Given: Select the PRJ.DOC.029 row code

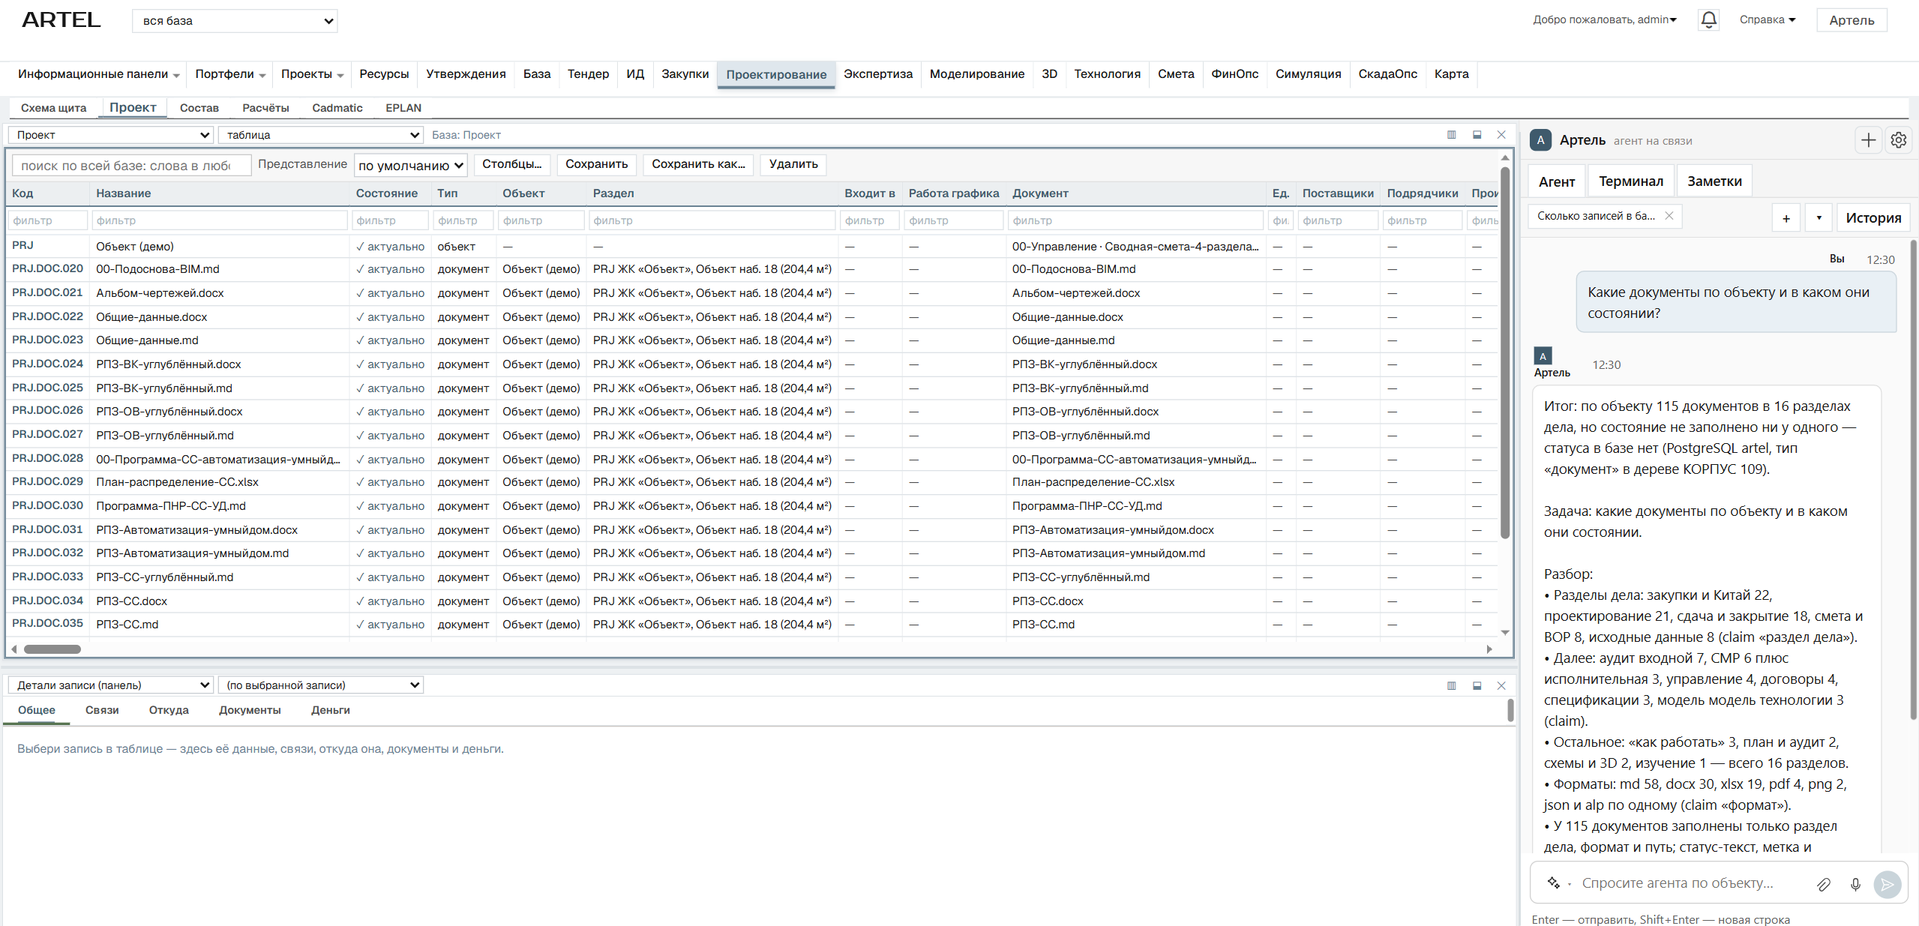Looking at the screenshot, I should coord(47,482).
